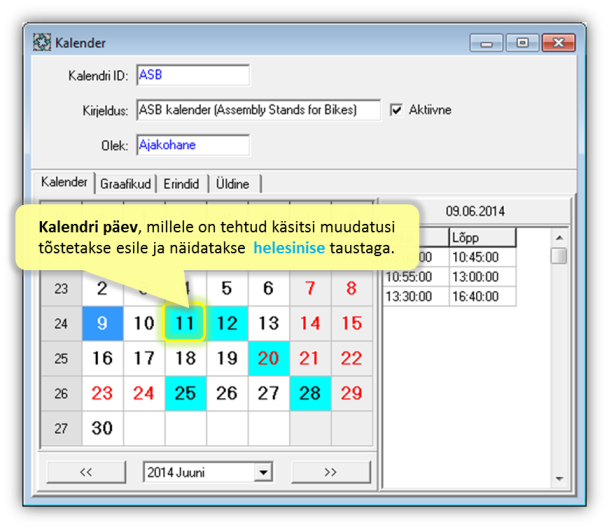The height and width of the screenshot is (529, 609).
Task: Click the 13:00:00 end time cell
Action: [x=483, y=277]
